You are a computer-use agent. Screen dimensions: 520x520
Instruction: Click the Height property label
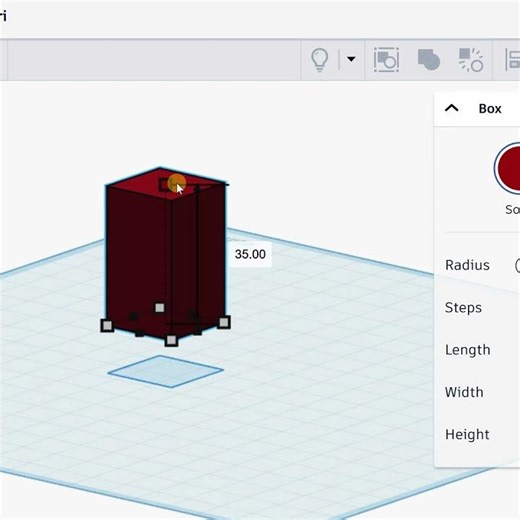pos(467,435)
